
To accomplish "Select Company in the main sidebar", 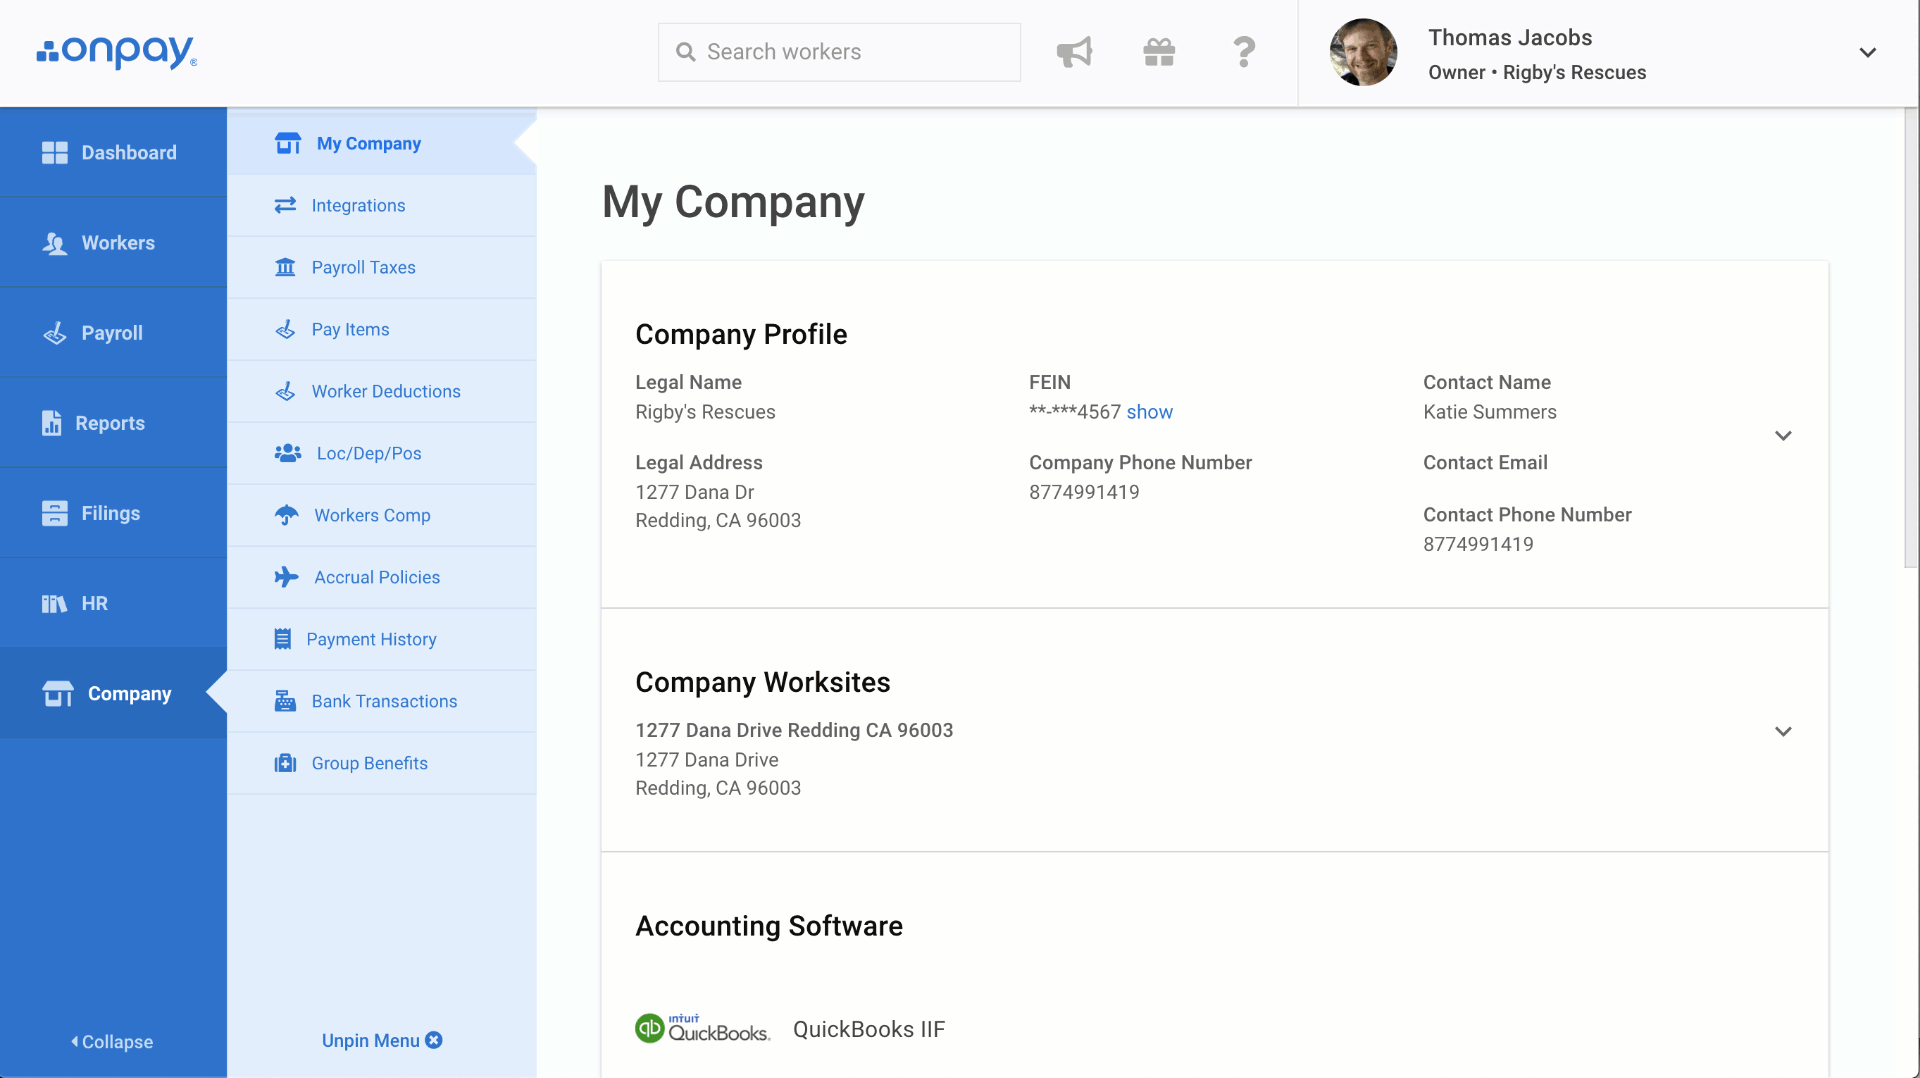I will (x=113, y=693).
